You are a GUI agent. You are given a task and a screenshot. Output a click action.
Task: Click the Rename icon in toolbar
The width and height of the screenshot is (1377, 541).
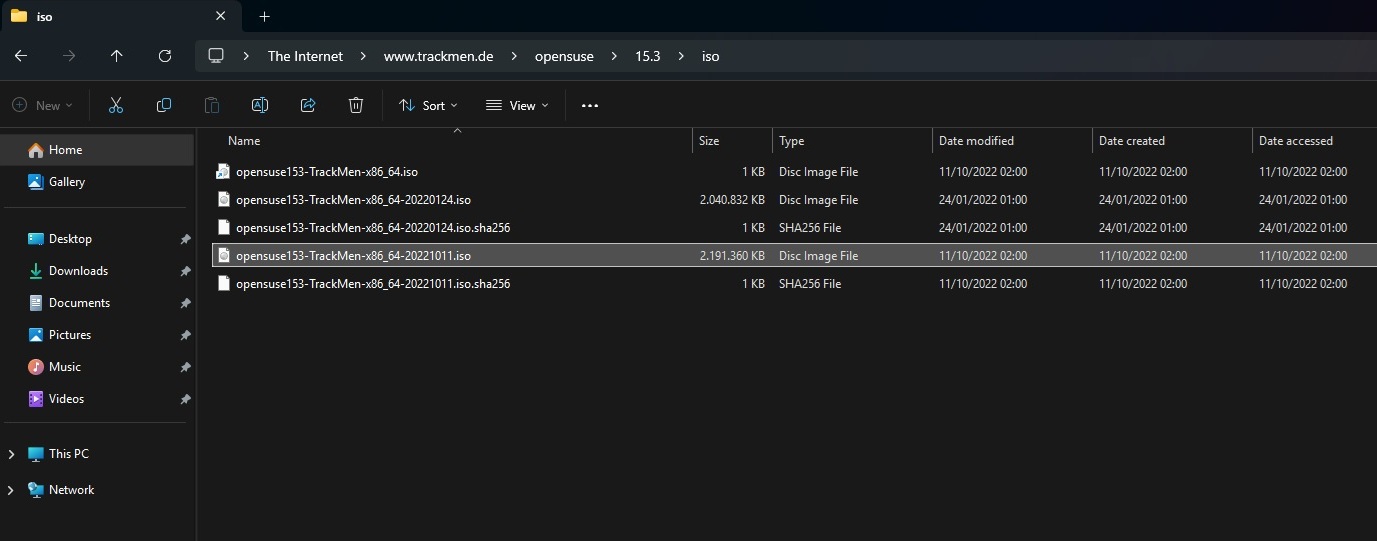click(260, 105)
